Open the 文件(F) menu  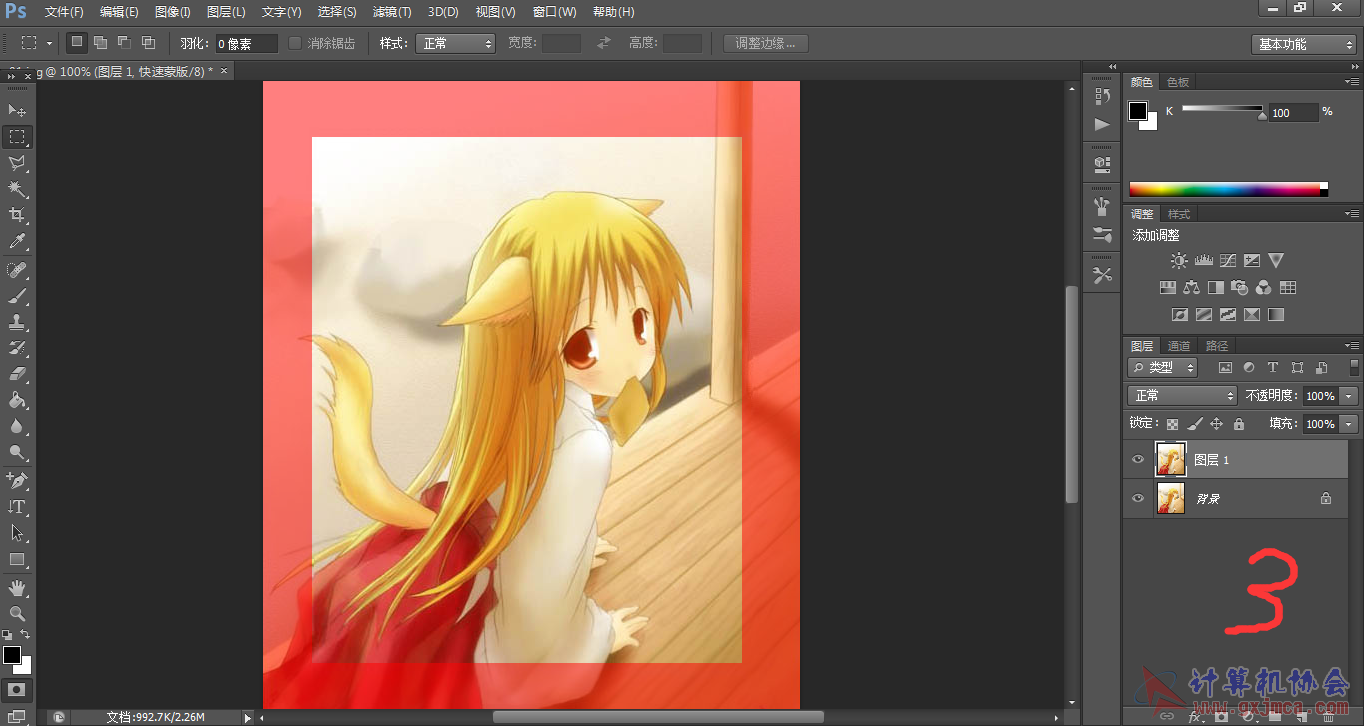[x=64, y=12]
